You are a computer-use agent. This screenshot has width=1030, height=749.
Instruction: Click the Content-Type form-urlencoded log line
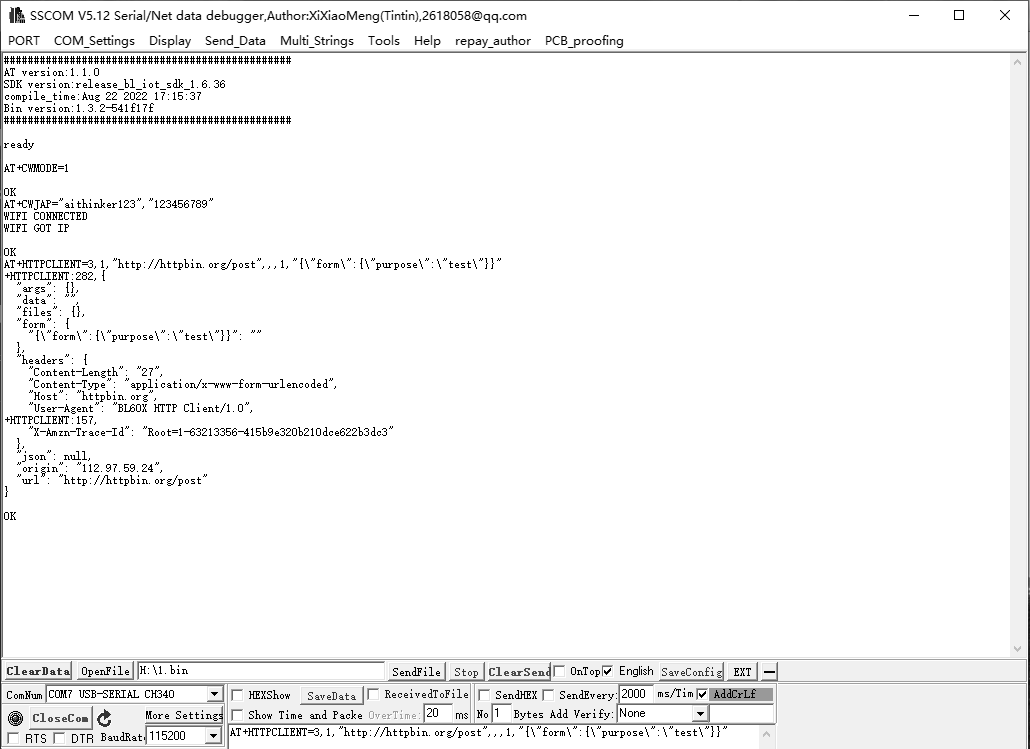tap(183, 384)
